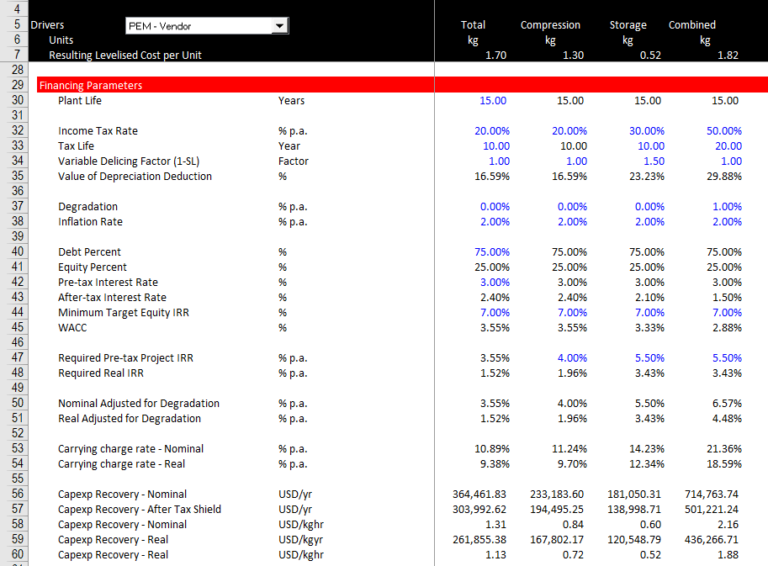The height and width of the screenshot is (566, 768).
Task: Click Compression Required Pre-tax Project IRR 4.00%
Action: [x=572, y=358]
